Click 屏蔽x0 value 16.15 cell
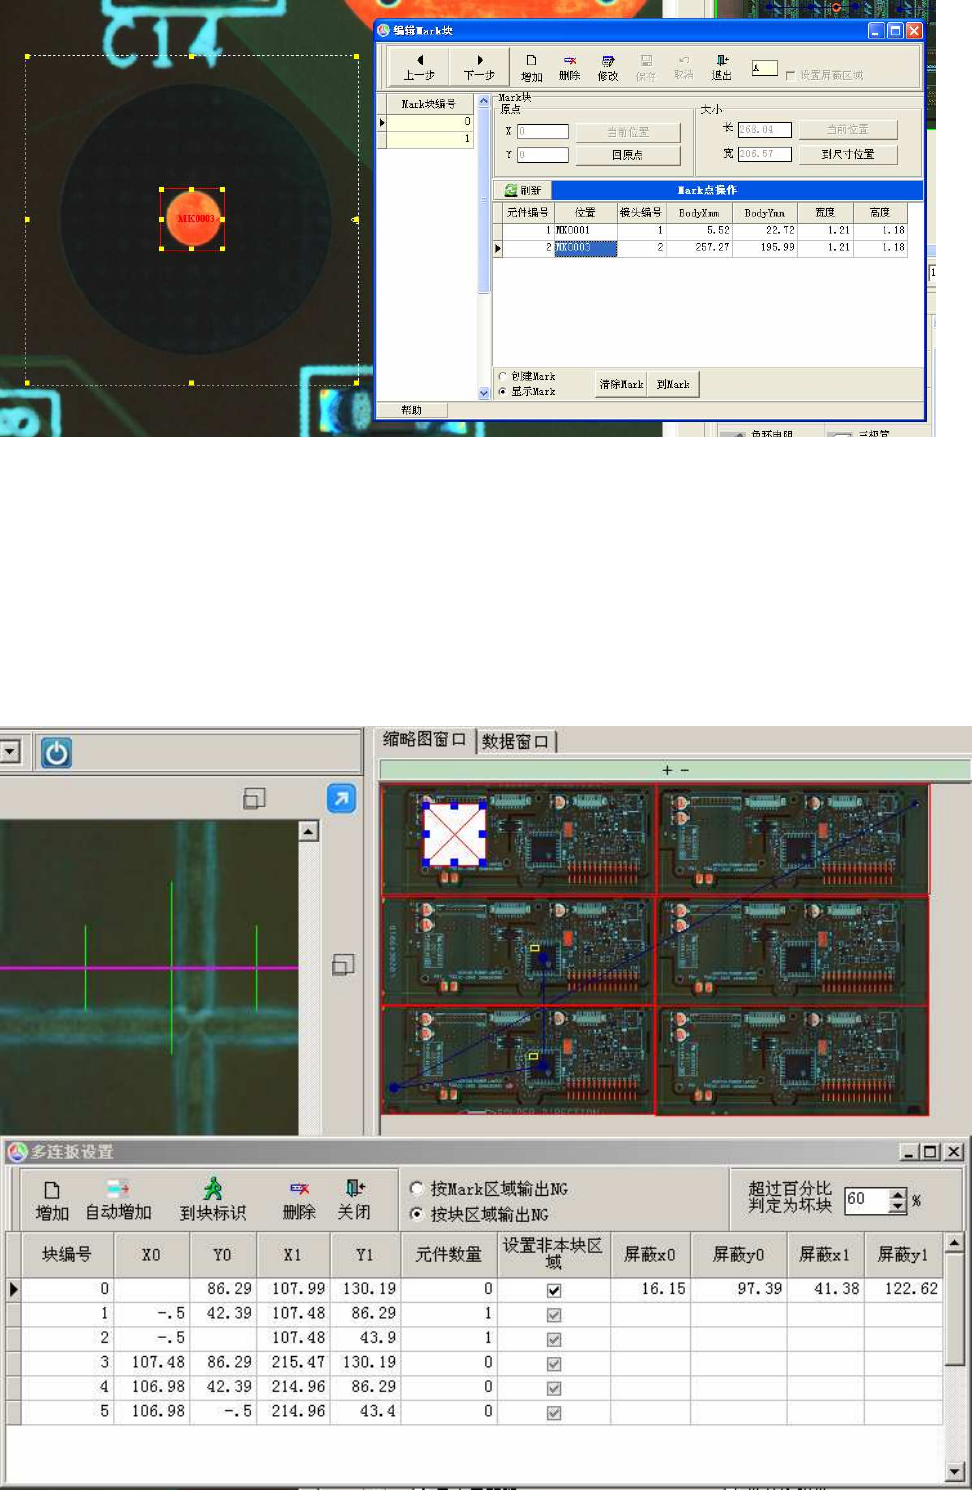The image size is (972, 1490). point(650,1289)
